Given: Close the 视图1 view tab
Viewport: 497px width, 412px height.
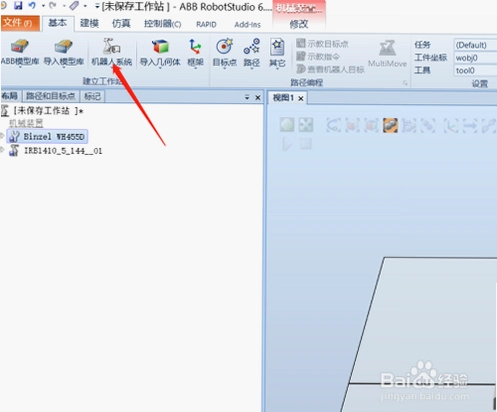Looking at the screenshot, I should tap(301, 98).
